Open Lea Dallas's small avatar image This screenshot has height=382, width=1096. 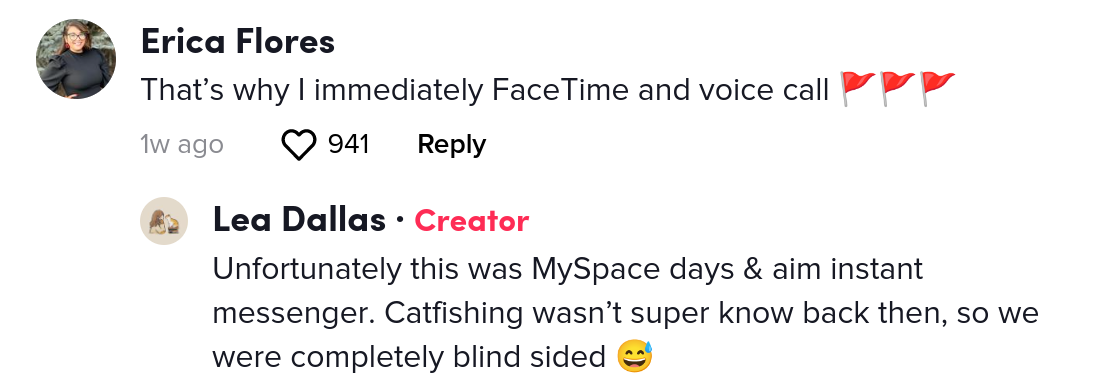(164, 221)
